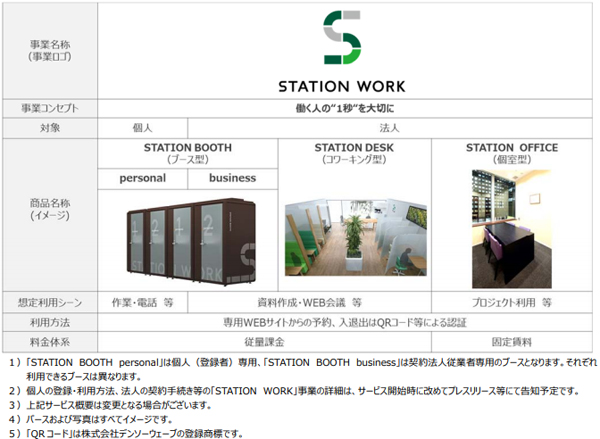Click the STATION DESK coworking space photo
Image resolution: width=600 pixels, height=439 pixels.
click(x=355, y=237)
